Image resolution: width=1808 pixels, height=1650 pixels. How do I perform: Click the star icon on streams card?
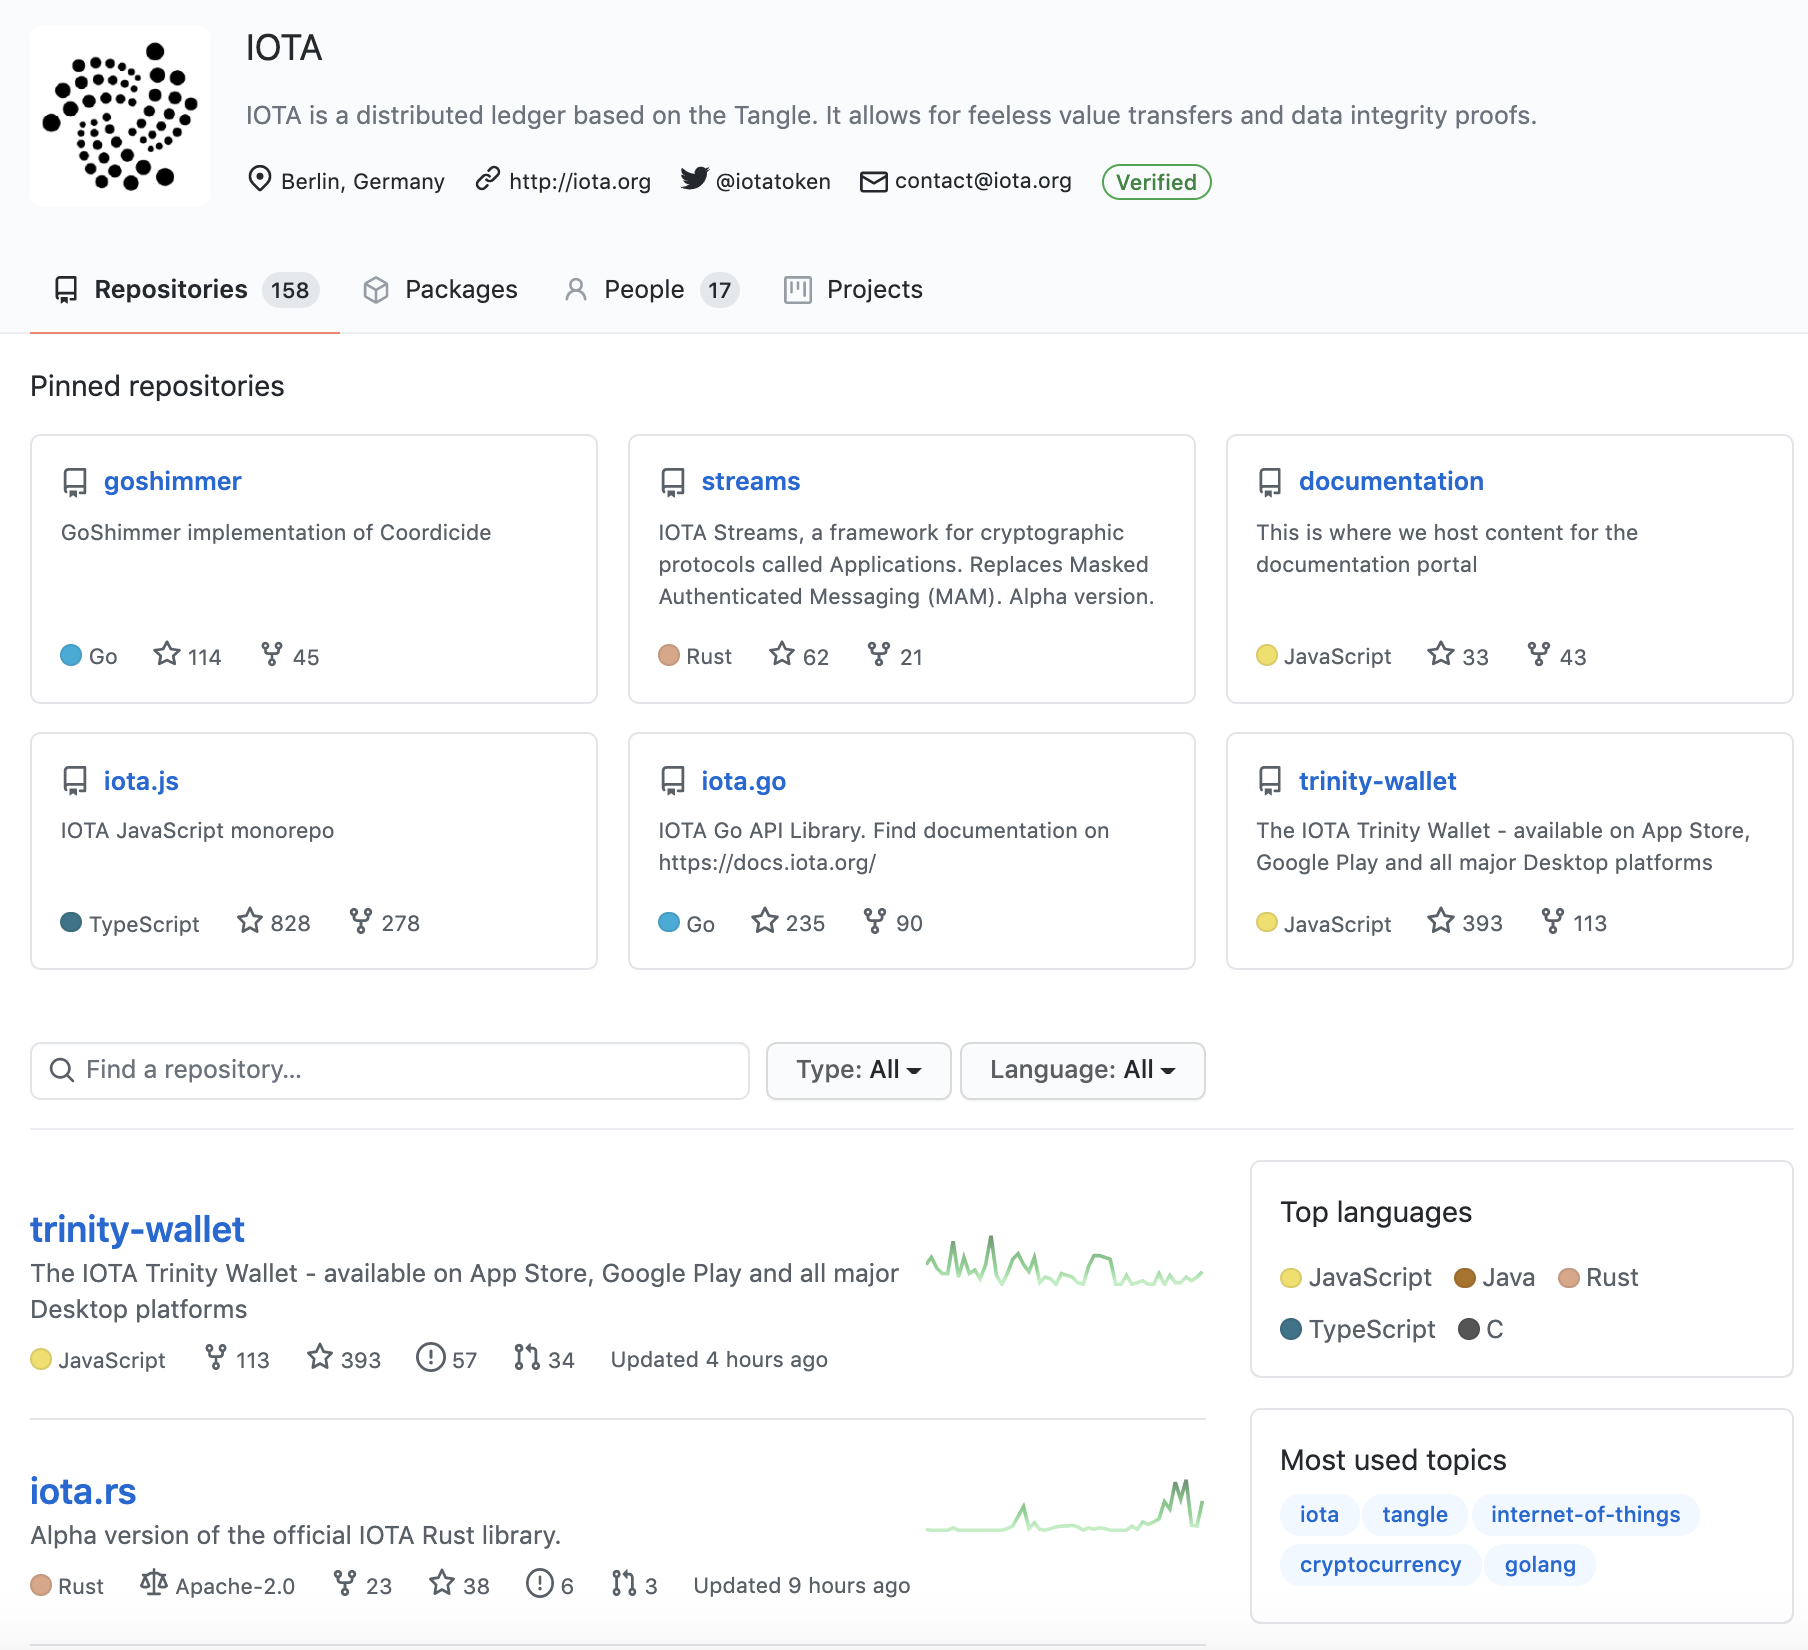(782, 655)
